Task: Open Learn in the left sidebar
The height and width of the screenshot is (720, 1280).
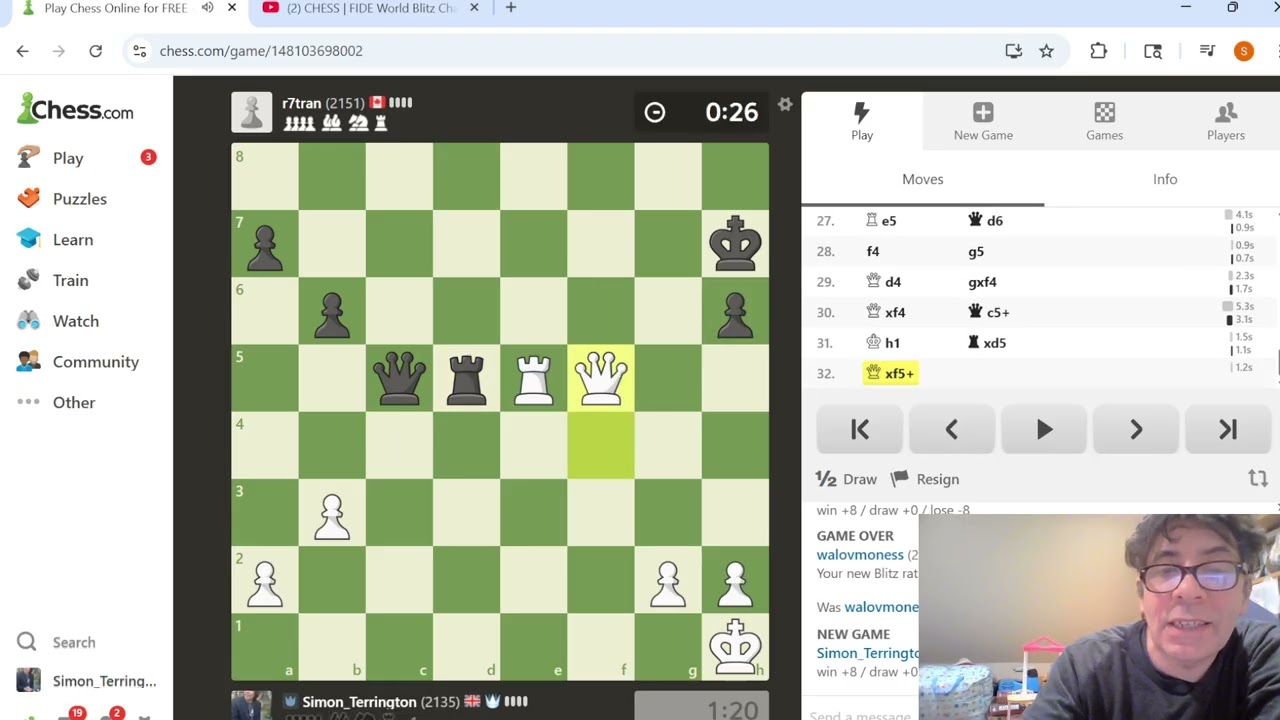Action: click(73, 240)
